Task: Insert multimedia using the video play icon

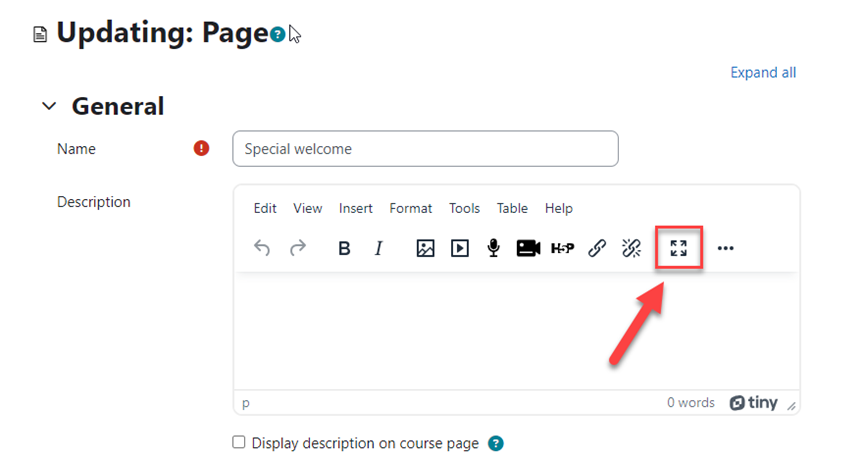Action: click(x=459, y=248)
